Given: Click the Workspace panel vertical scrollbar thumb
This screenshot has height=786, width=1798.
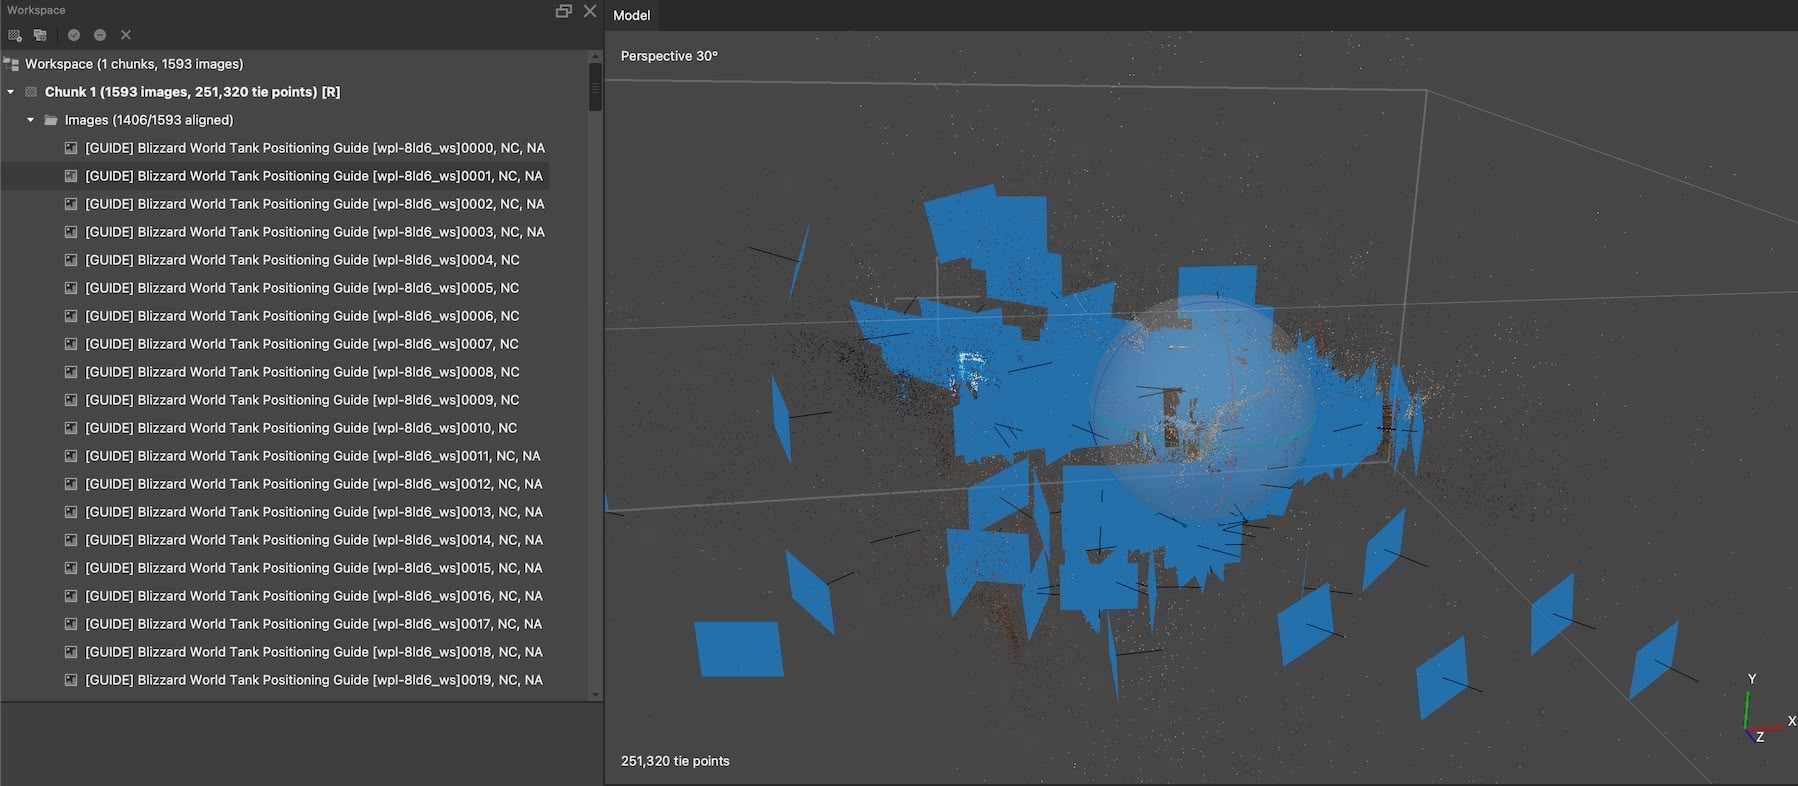Looking at the screenshot, I should pos(595,86).
